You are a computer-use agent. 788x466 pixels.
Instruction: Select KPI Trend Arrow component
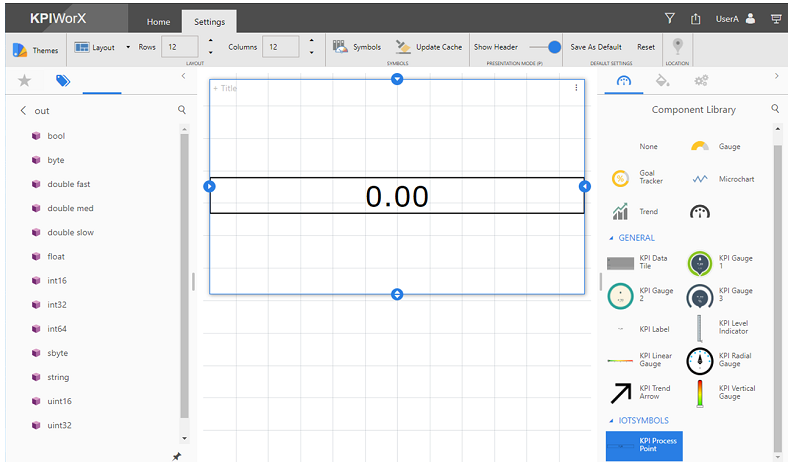(x=621, y=392)
